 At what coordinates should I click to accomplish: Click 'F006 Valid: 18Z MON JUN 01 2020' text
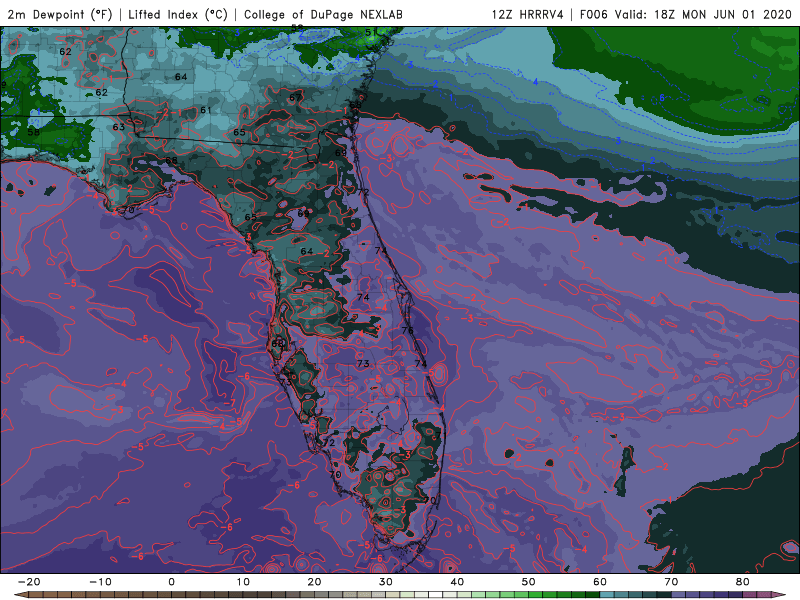[x=686, y=14]
